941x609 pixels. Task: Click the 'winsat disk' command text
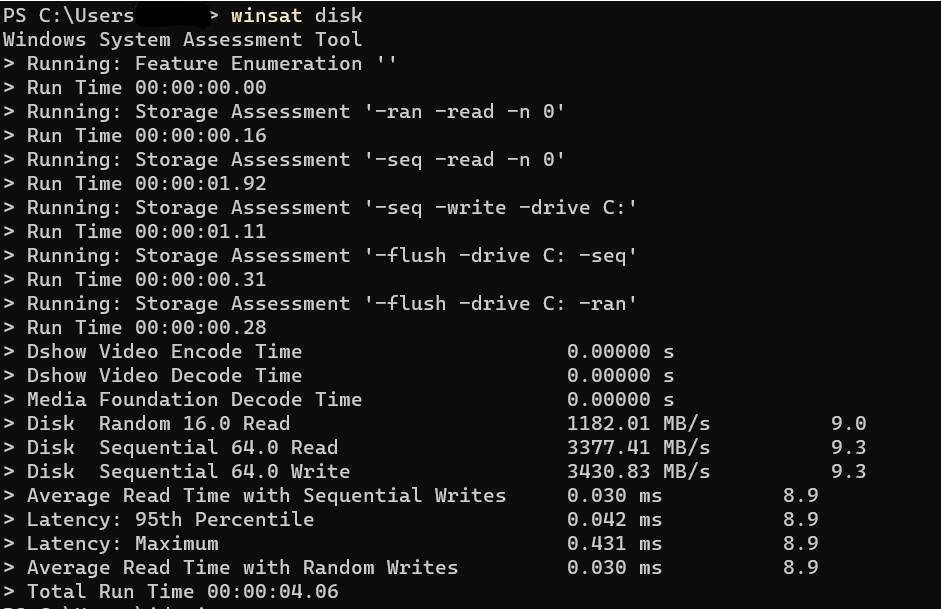pos(296,15)
